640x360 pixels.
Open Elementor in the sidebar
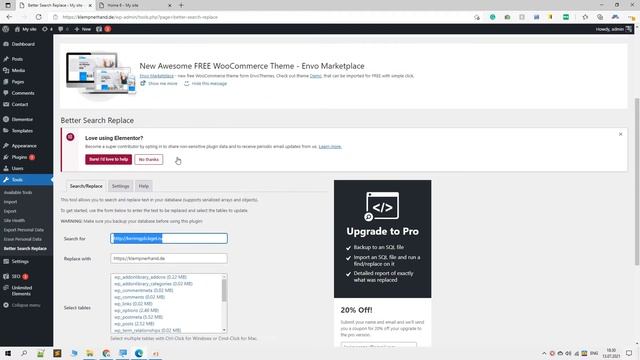coord(22,120)
